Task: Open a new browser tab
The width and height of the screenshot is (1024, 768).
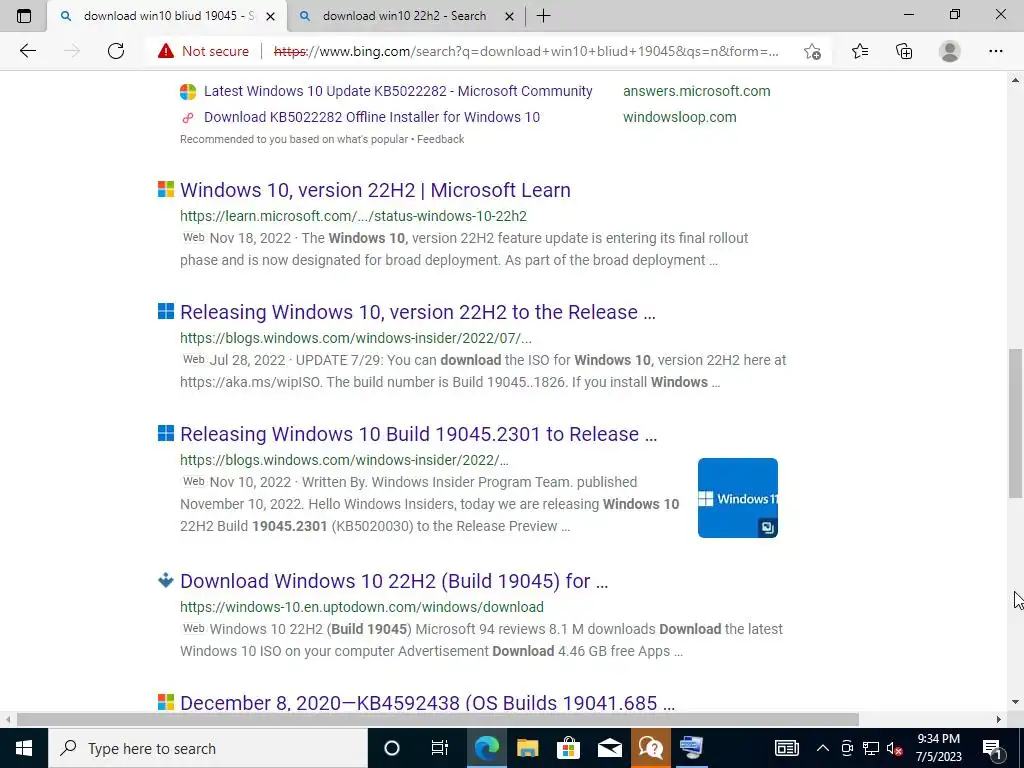Action: 543,16
